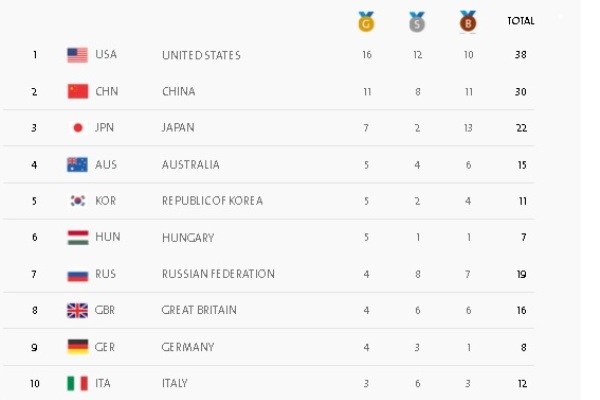Click the Italy flag icon

click(78, 383)
